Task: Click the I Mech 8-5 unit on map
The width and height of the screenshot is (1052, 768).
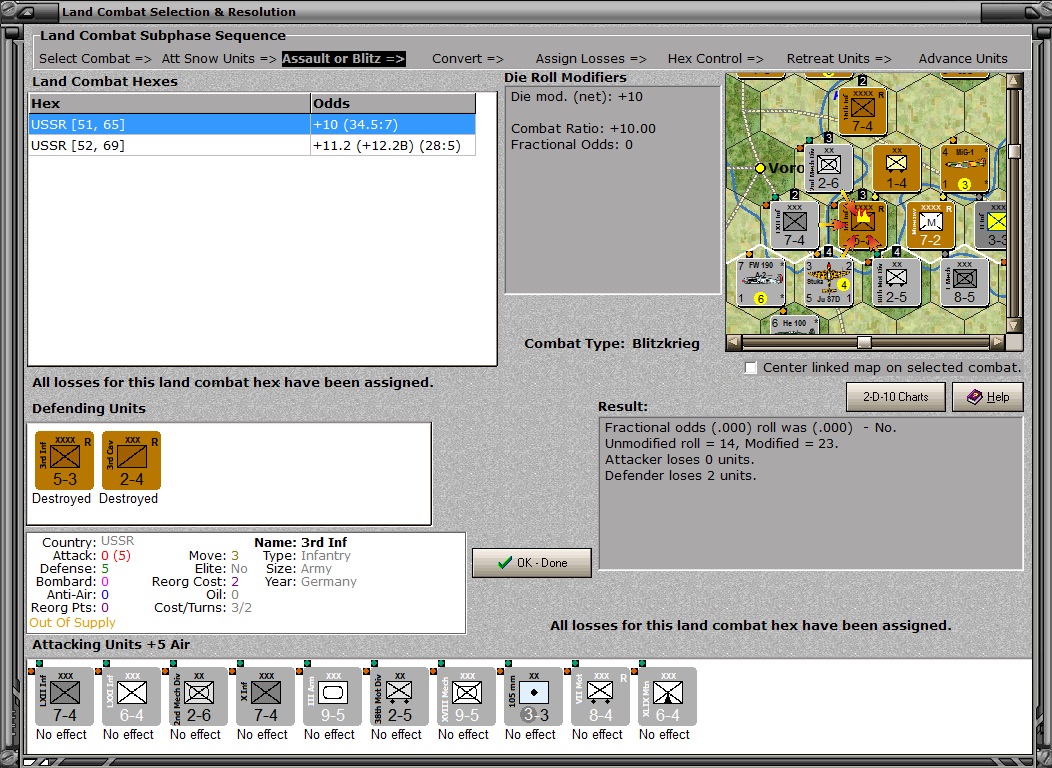Action: click(x=964, y=282)
